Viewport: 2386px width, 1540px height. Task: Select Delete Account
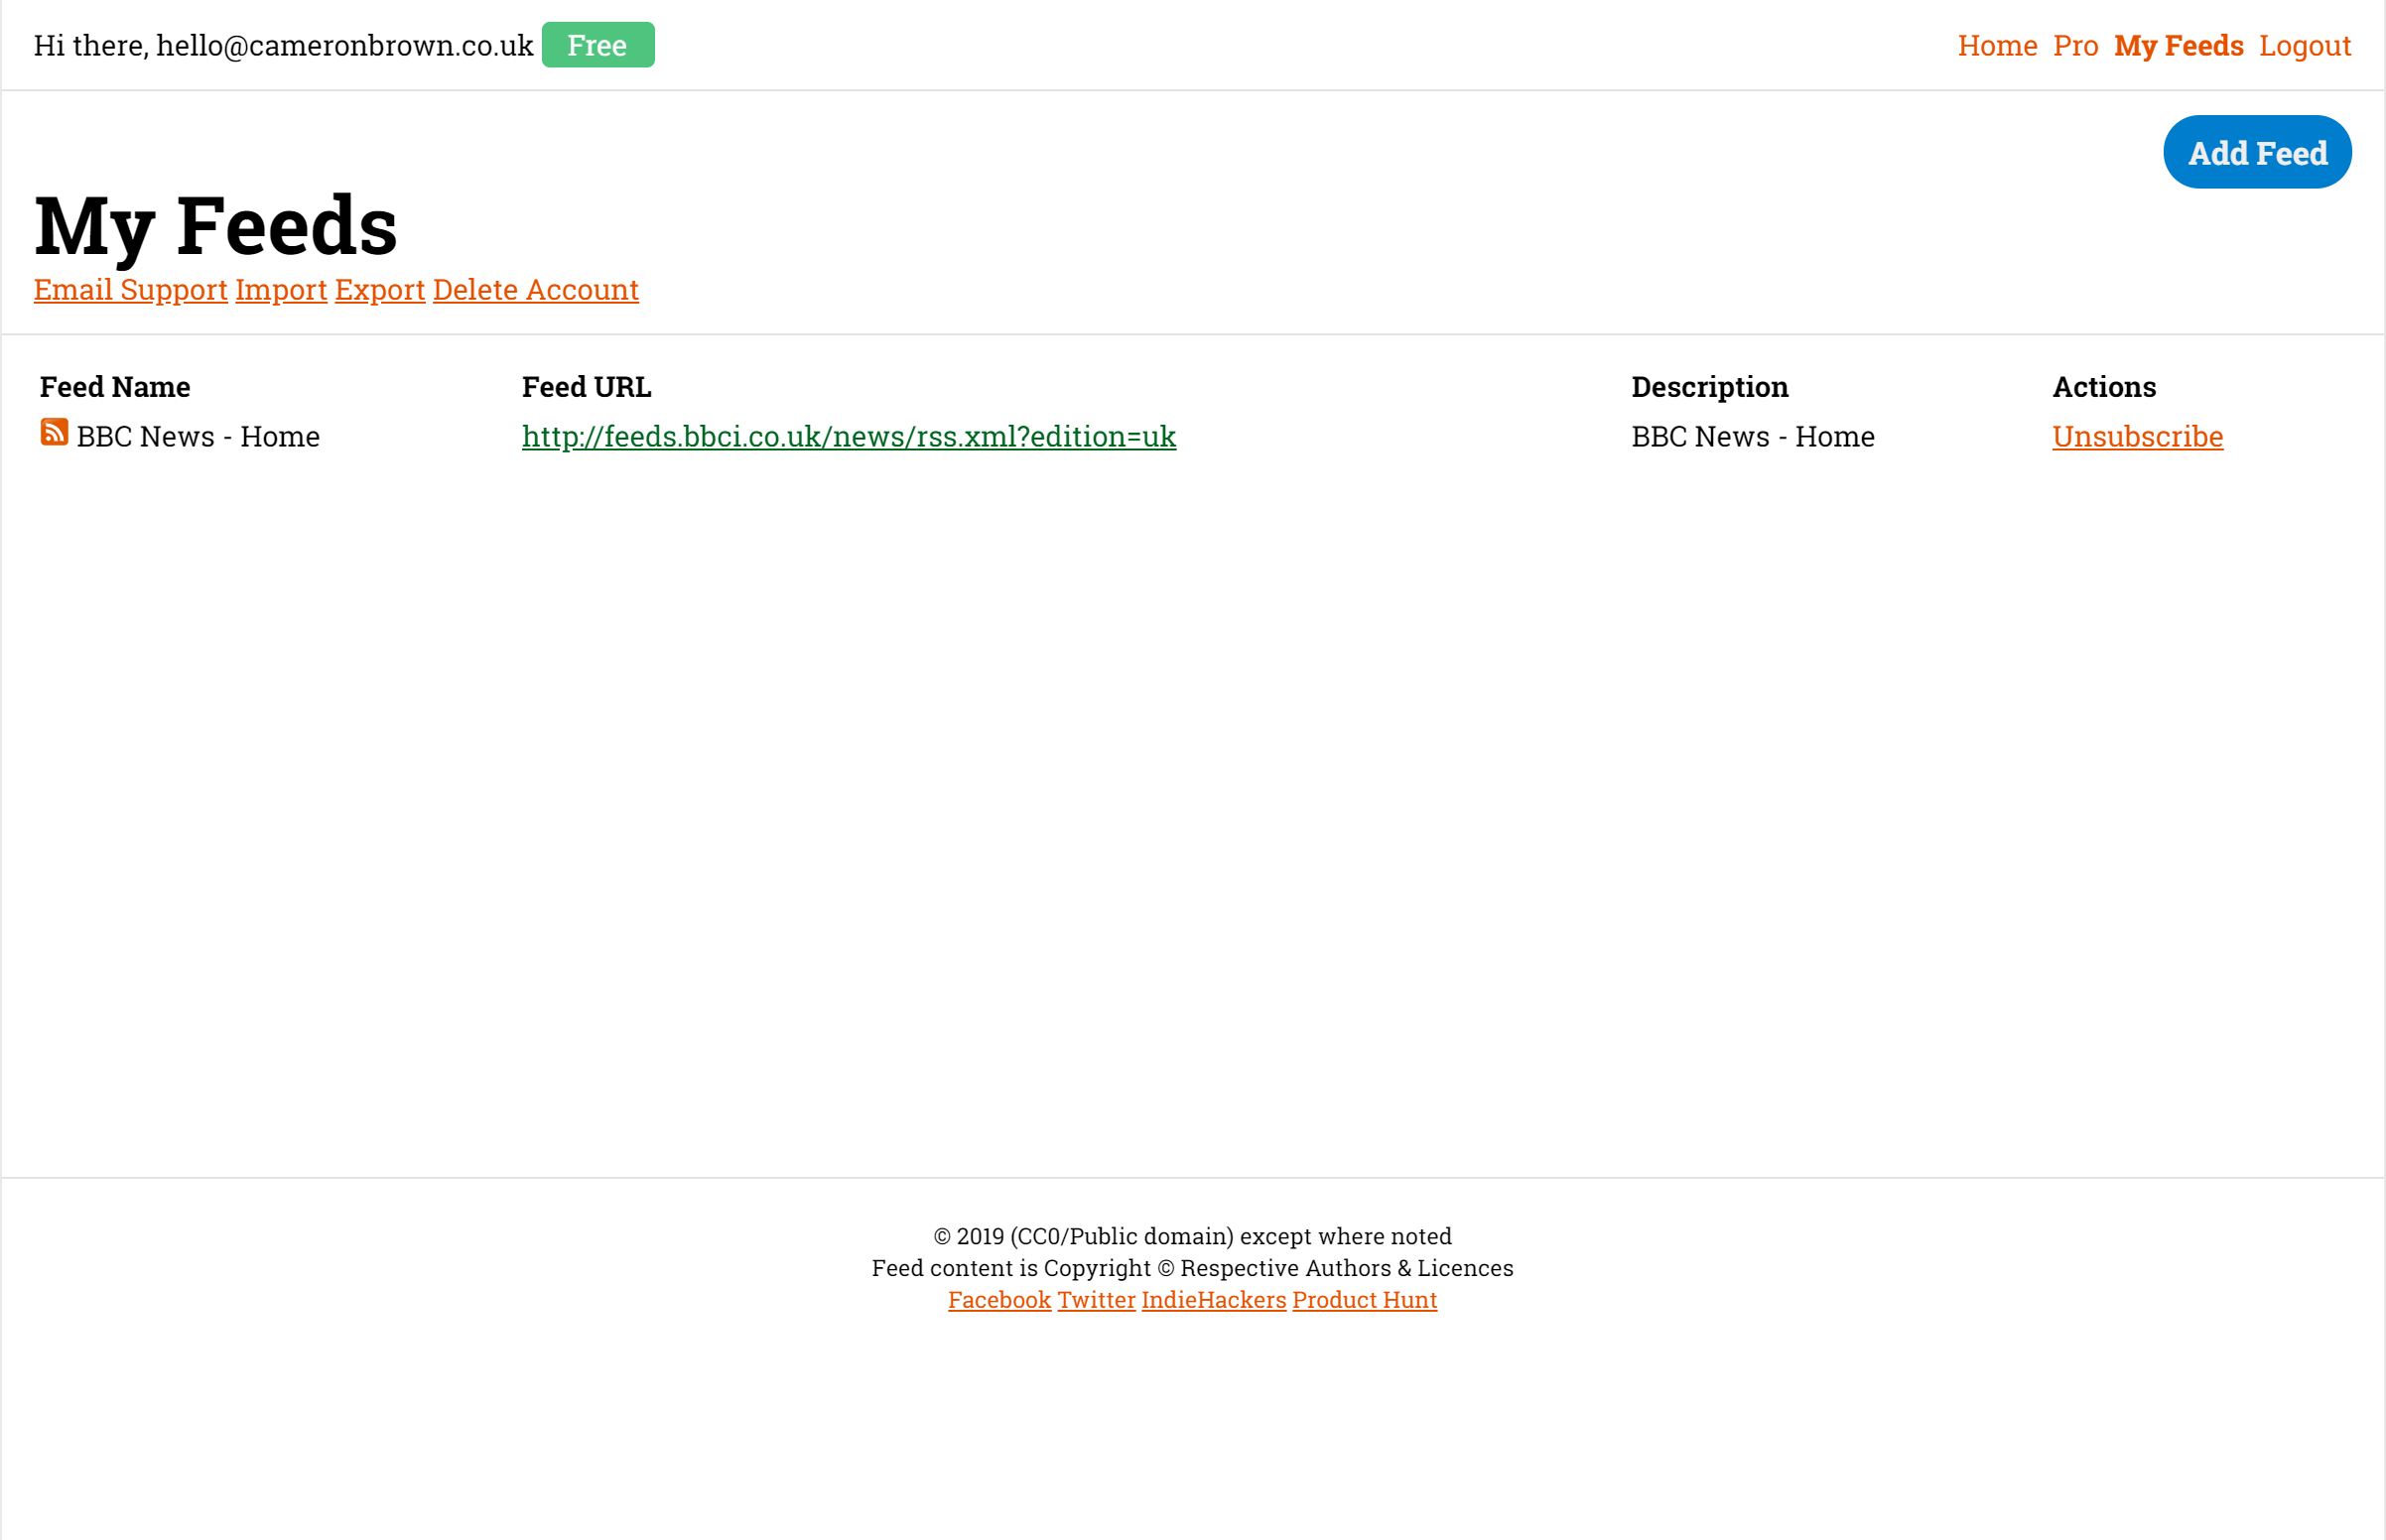coord(536,289)
